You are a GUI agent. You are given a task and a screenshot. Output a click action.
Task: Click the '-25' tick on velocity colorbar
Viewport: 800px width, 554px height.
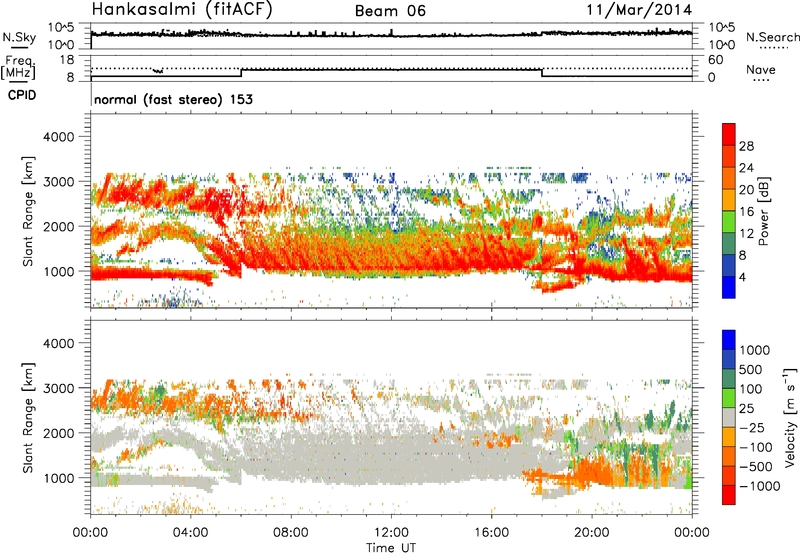click(754, 427)
